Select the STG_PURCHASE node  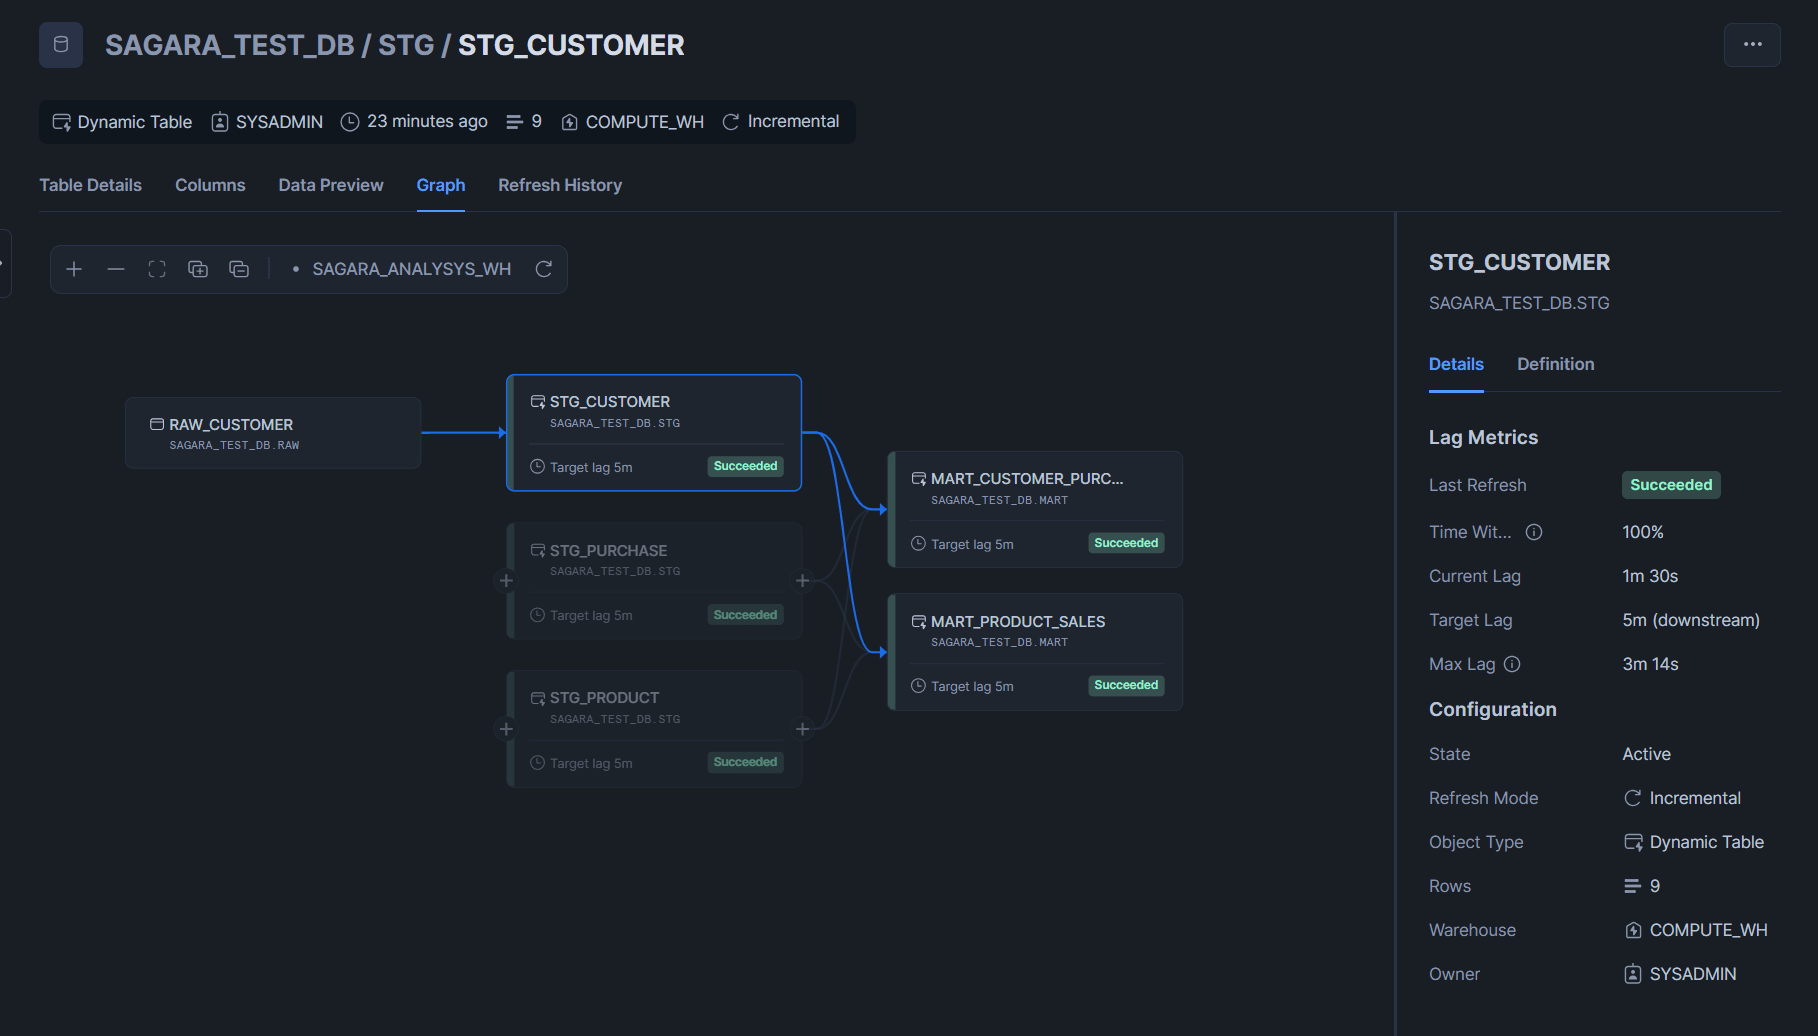click(x=654, y=581)
